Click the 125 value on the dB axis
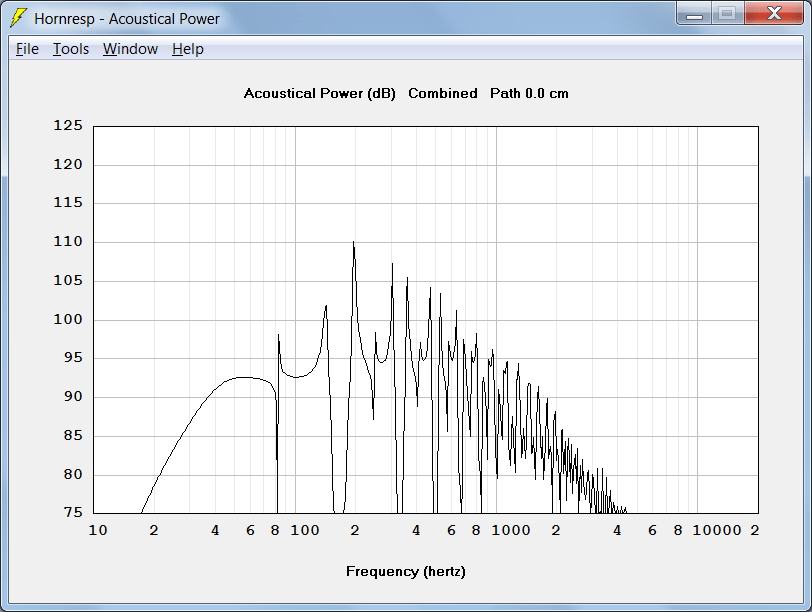This screenshot has width=812, height=612. point(68,126)
